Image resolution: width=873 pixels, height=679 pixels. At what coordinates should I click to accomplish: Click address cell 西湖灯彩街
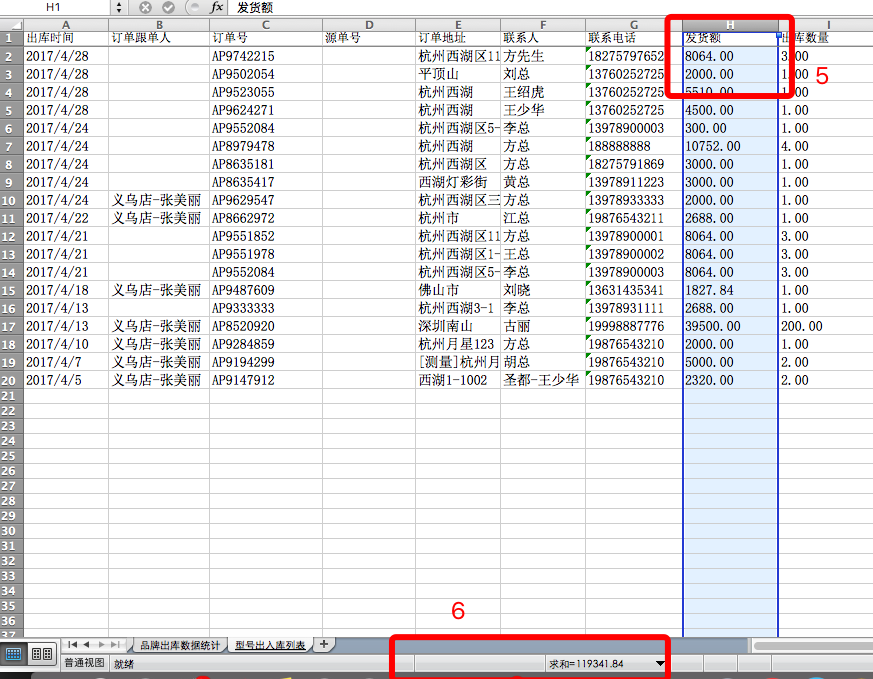[458, 182]
